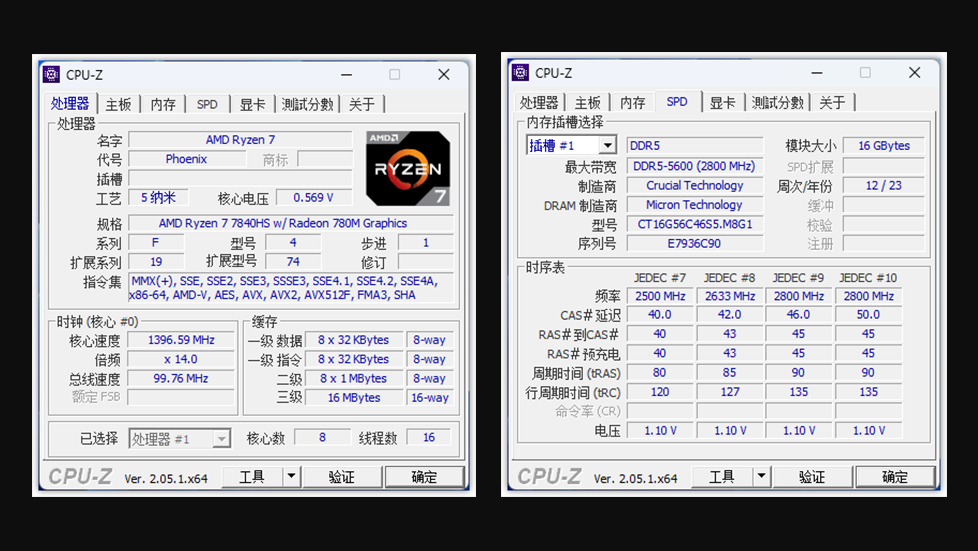The height and width of the screenshot is (551, 978).
Task: Click the CPU-Z app icon in right window title bar
Action: 520,72
